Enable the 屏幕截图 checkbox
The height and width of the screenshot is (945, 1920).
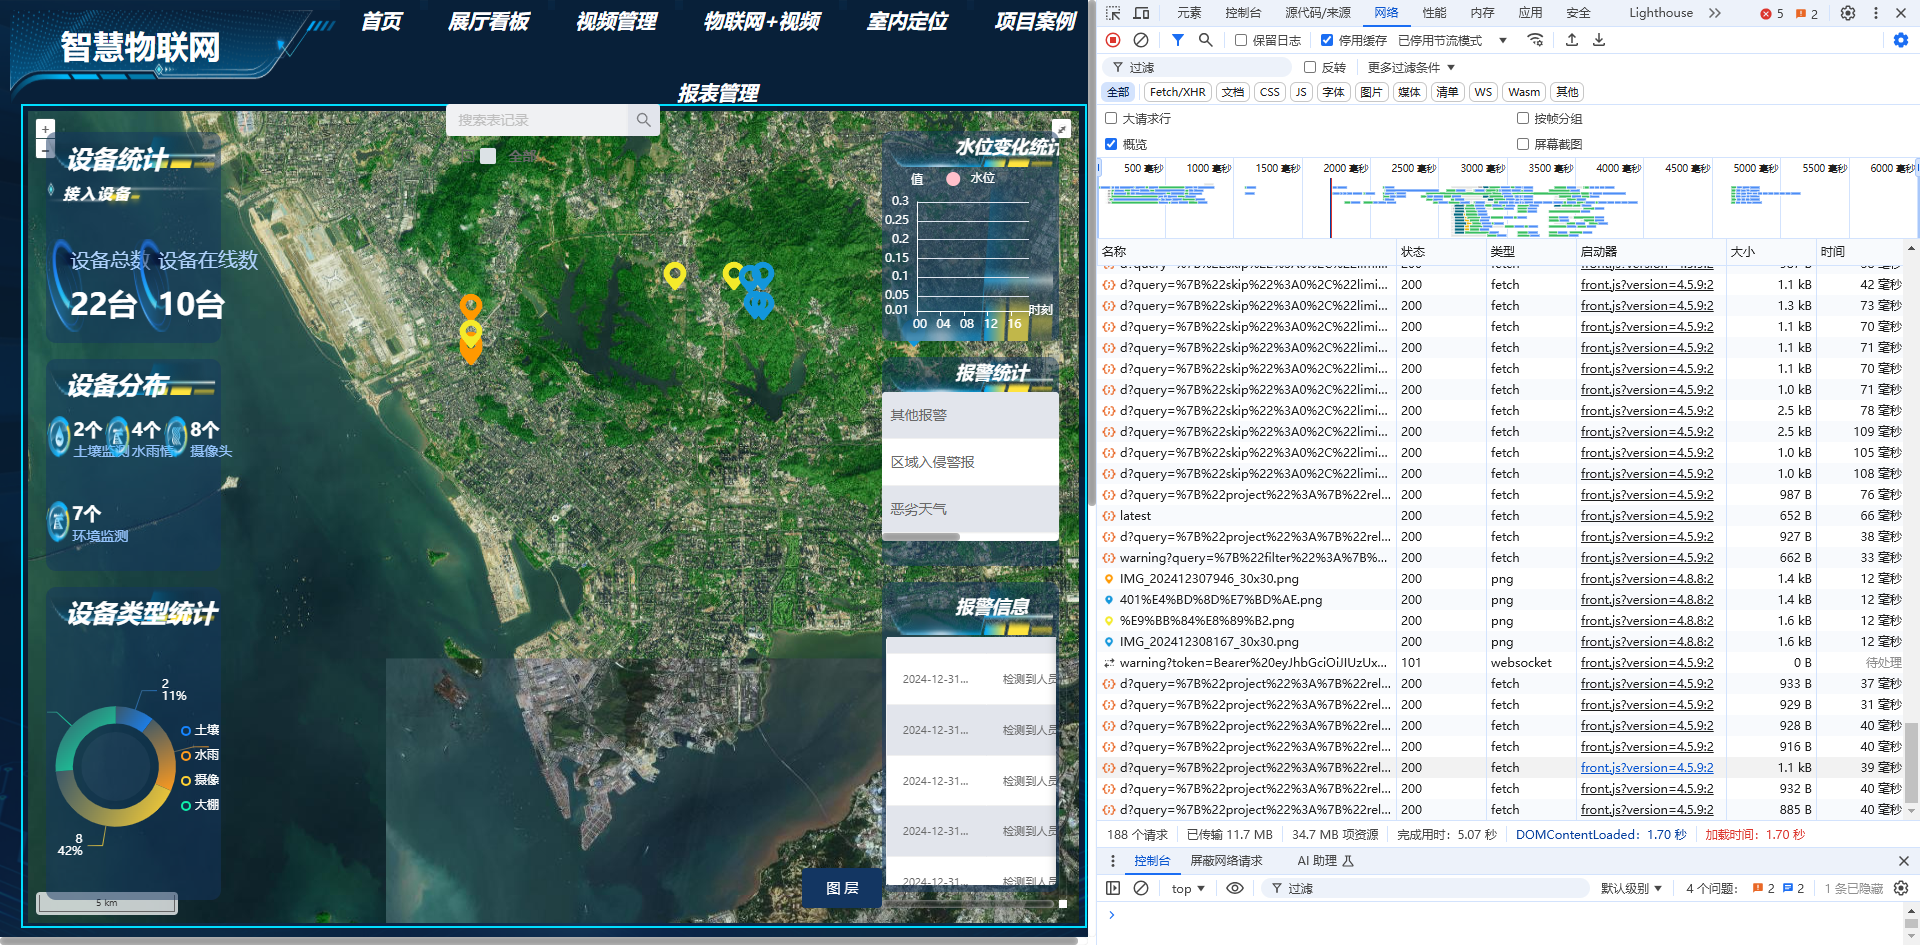(x=1523, y=144)
